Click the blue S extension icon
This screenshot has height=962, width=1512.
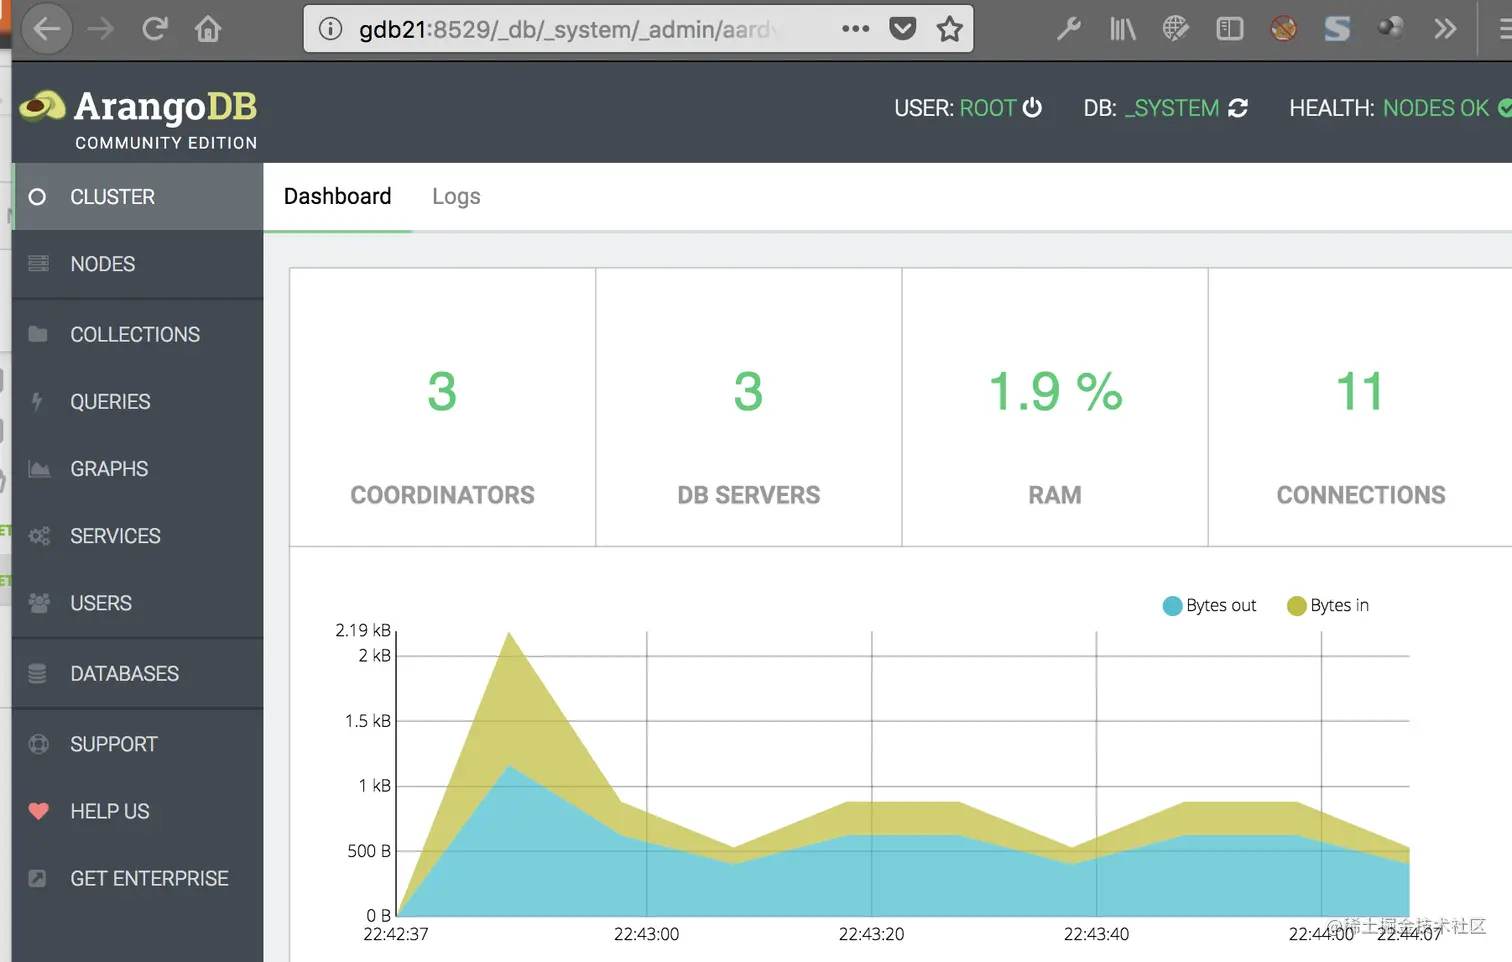1337,29
